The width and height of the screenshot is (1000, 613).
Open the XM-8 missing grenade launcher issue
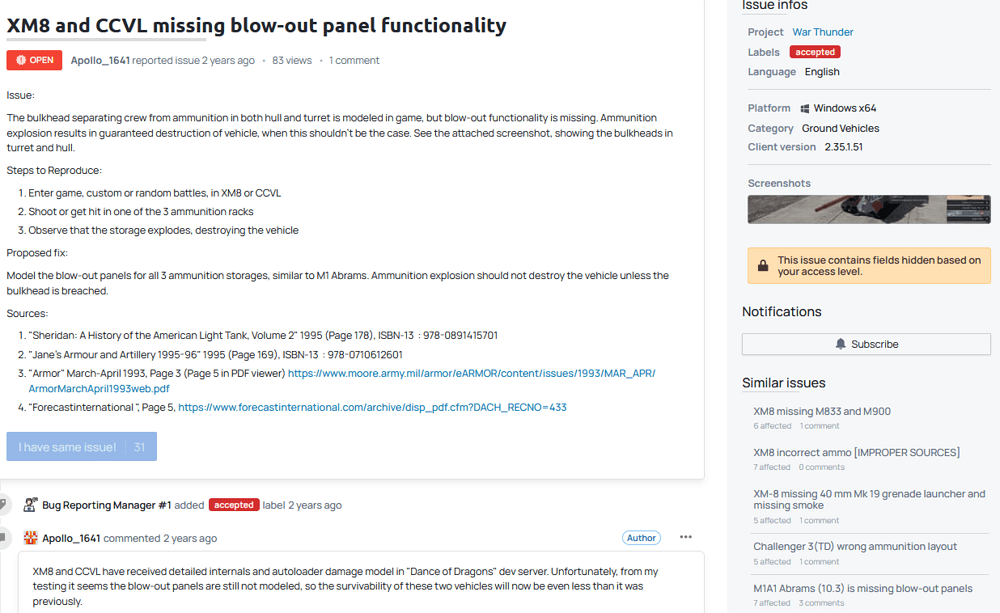coord(869,499)
